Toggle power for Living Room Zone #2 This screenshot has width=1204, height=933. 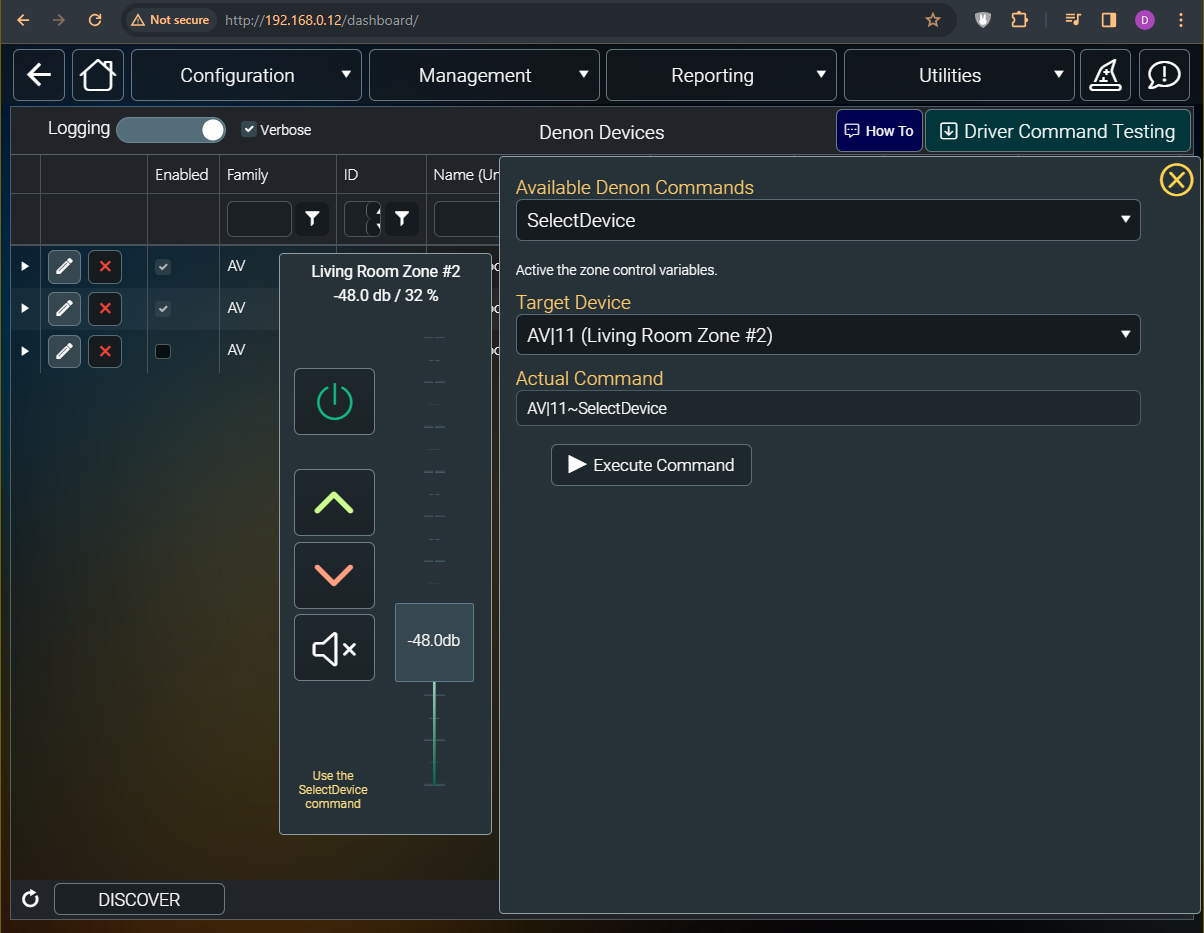coord(334,401)
